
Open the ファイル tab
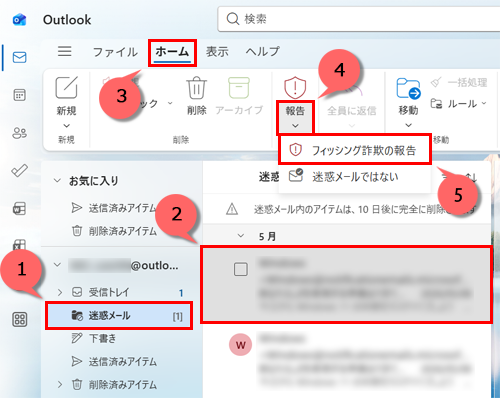point(115,52)
